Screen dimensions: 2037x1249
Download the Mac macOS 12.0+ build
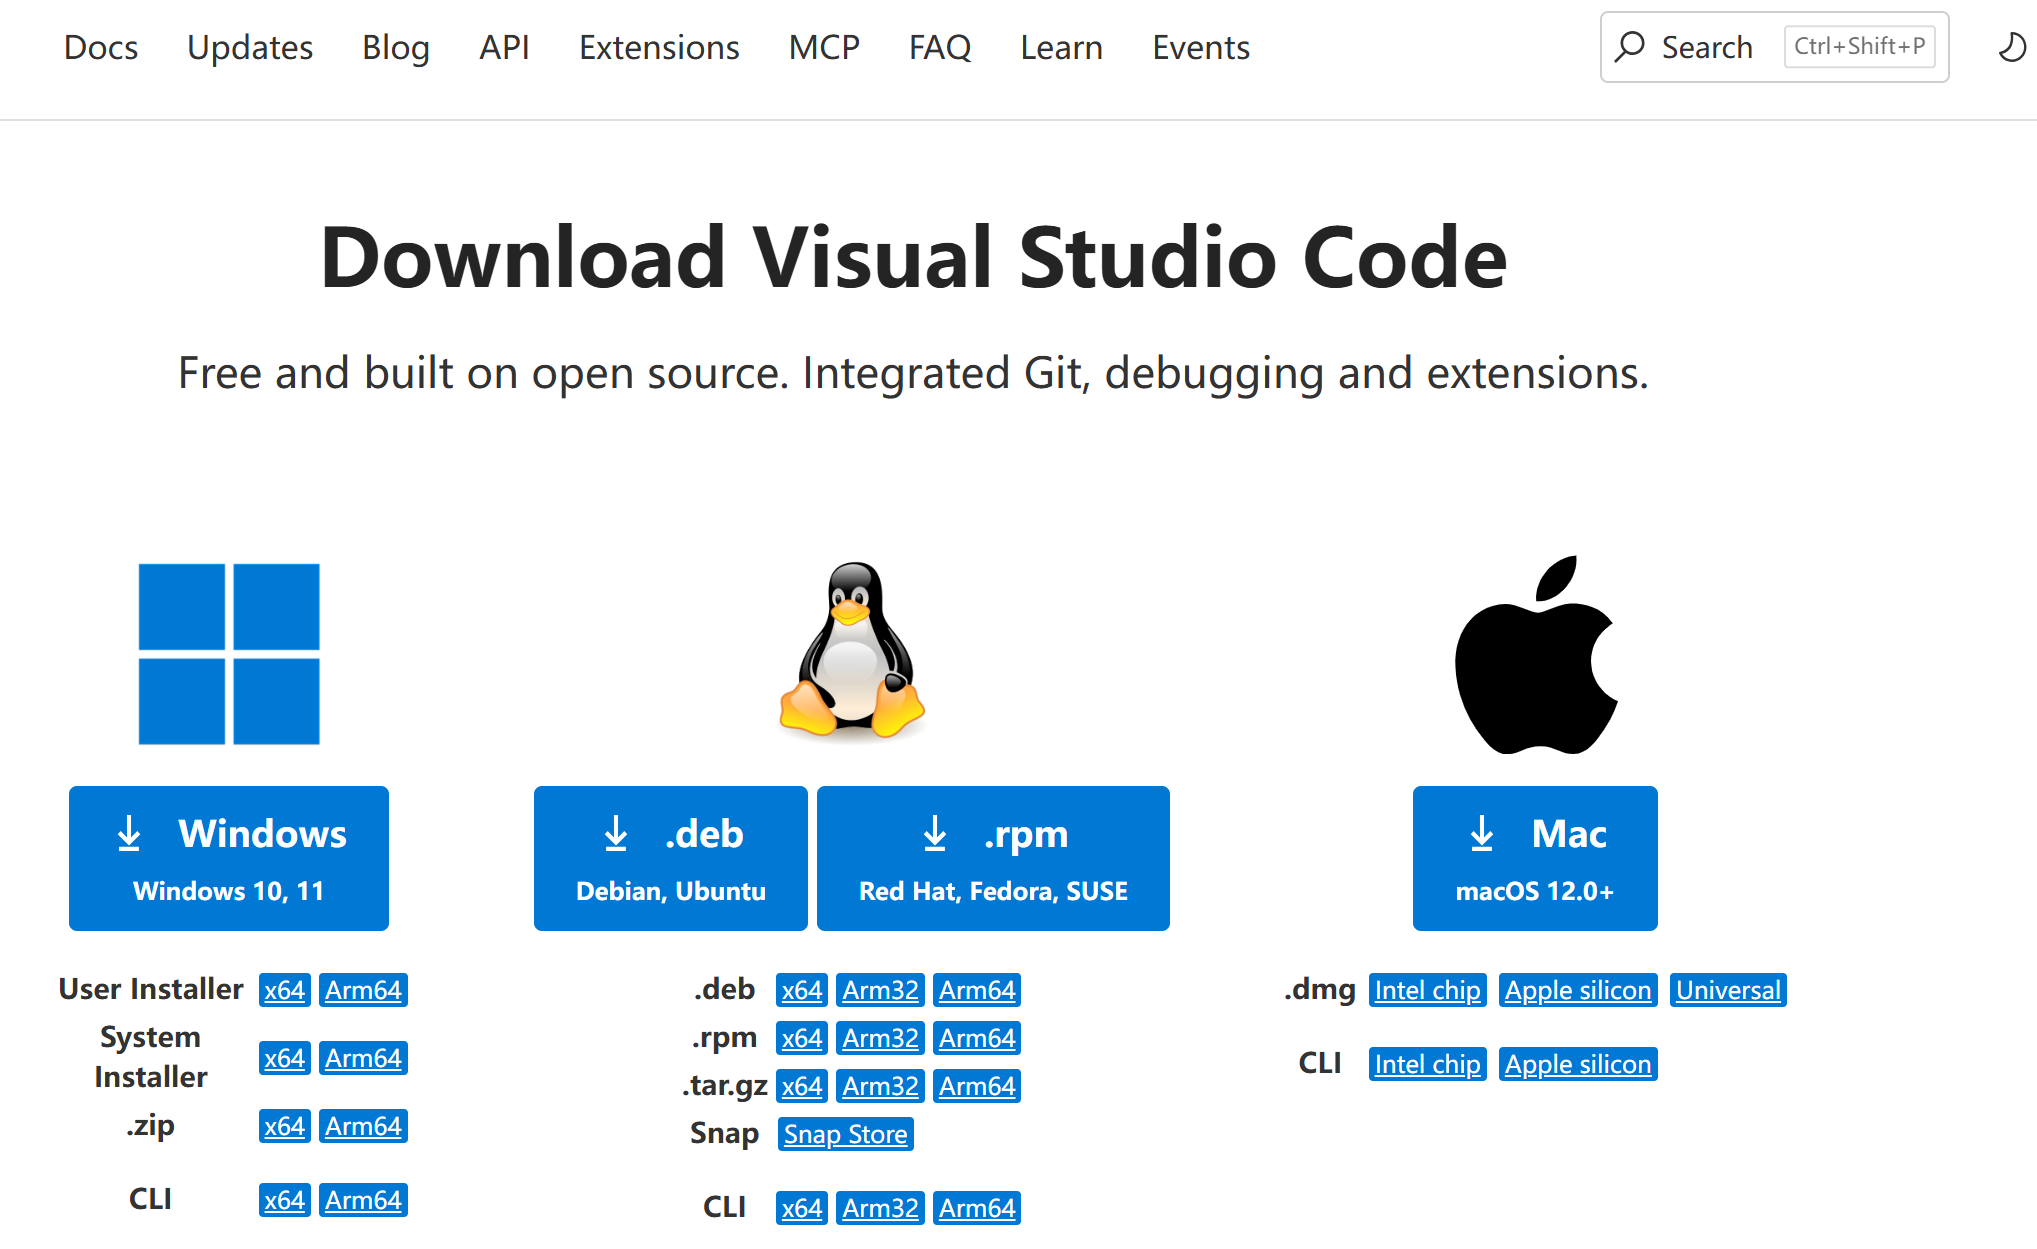[1535, 858]
